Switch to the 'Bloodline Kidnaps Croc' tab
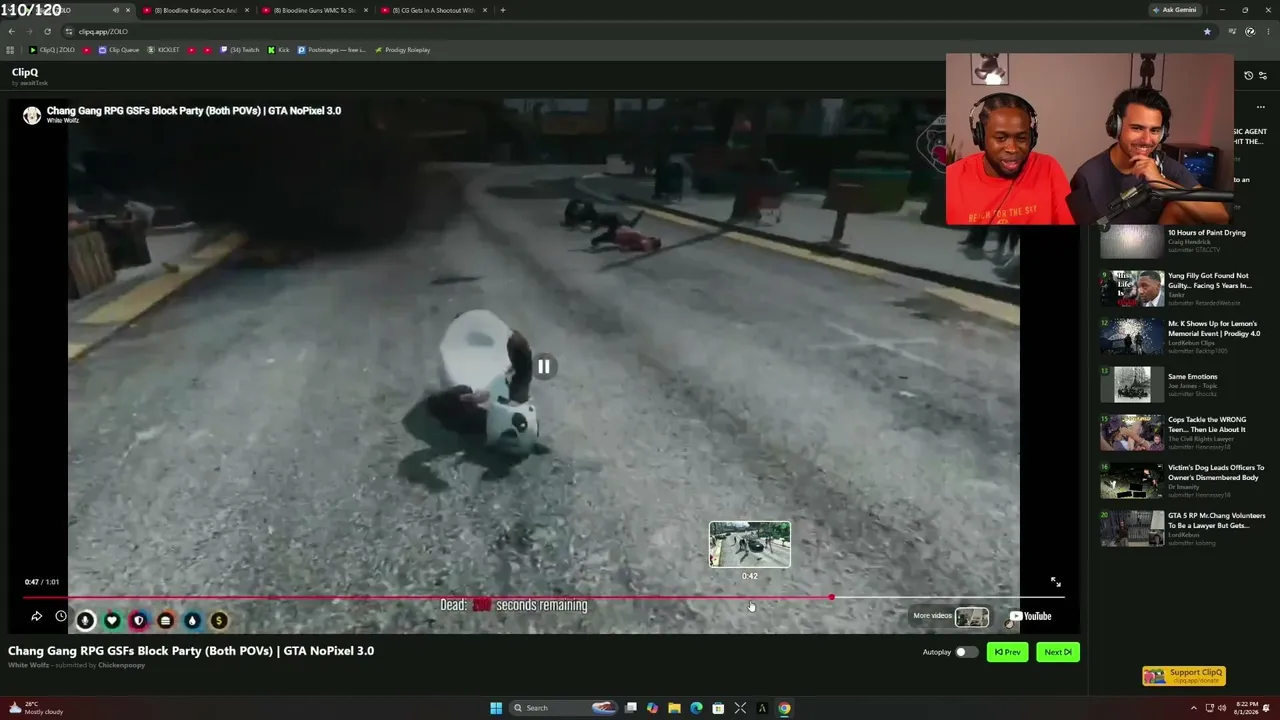Screen dimensions: 1280x720 point(195,10)
